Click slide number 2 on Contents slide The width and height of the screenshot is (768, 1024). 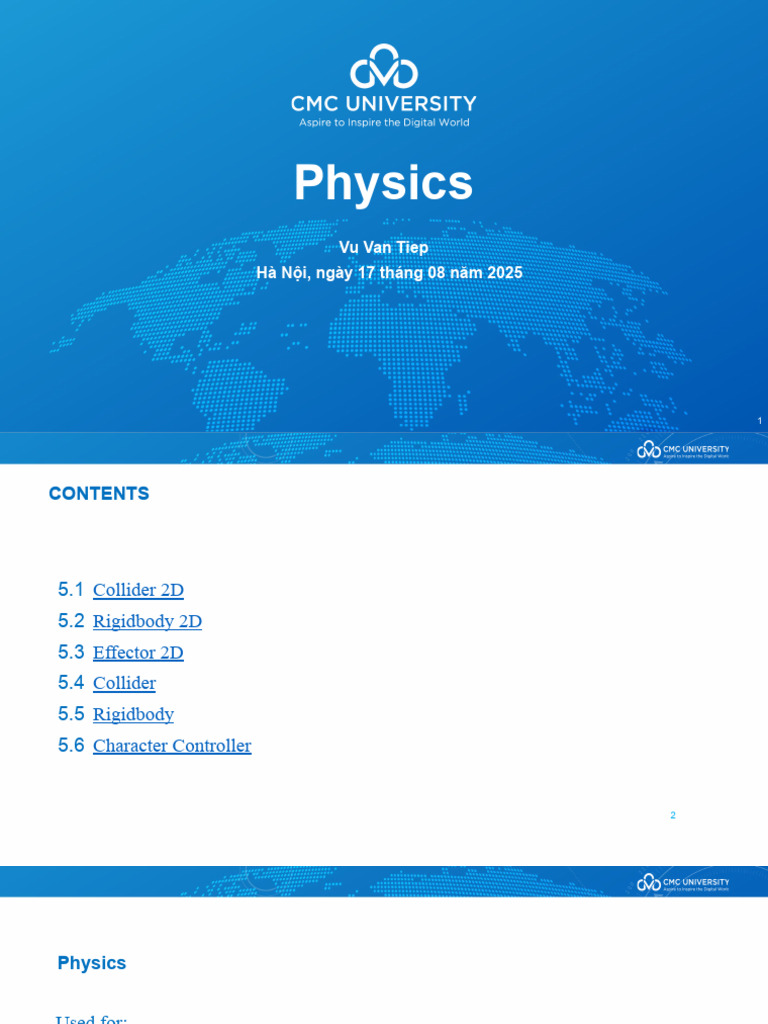pos(673,815)
